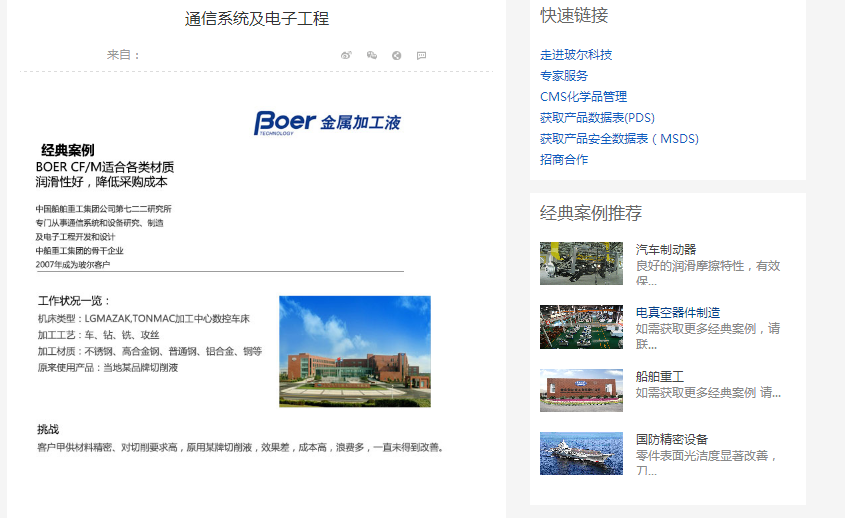This screenshot has height=518, width=845.
Task: Click the 汽车制动器 case title
Action: point(666,249)
